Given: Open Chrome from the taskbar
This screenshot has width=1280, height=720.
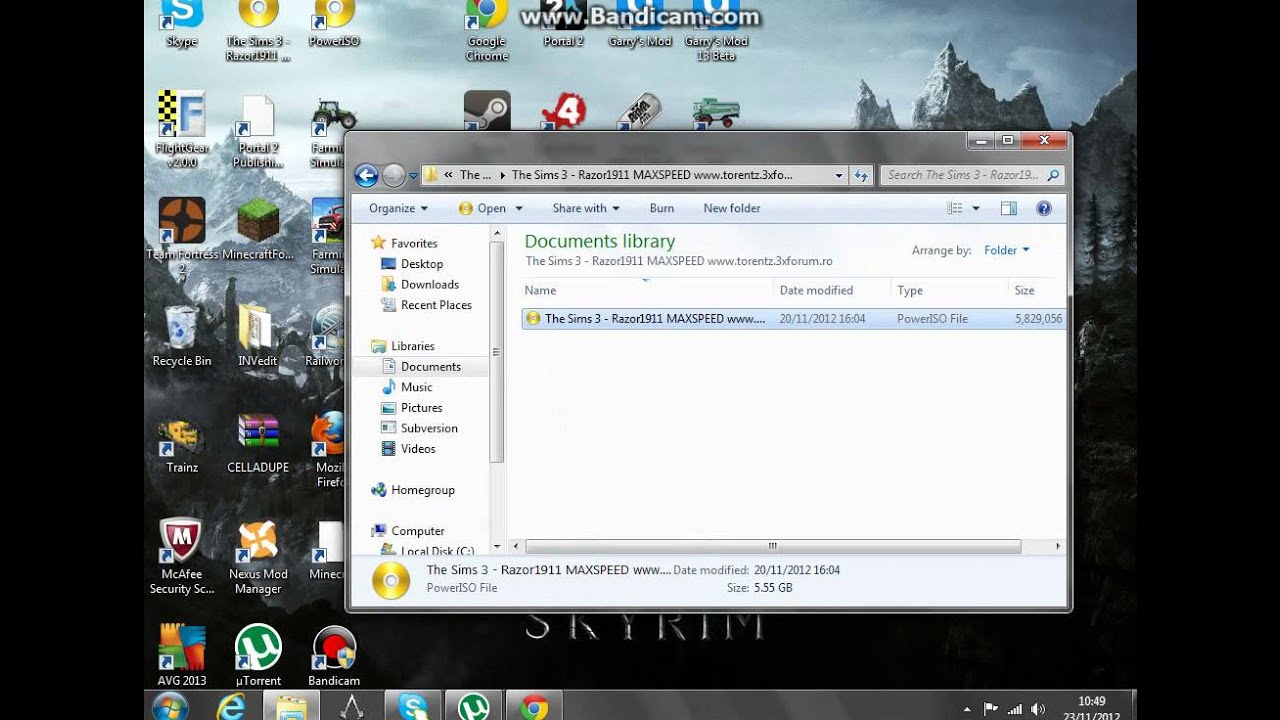Looking at the screenshot, I should 534,706.
